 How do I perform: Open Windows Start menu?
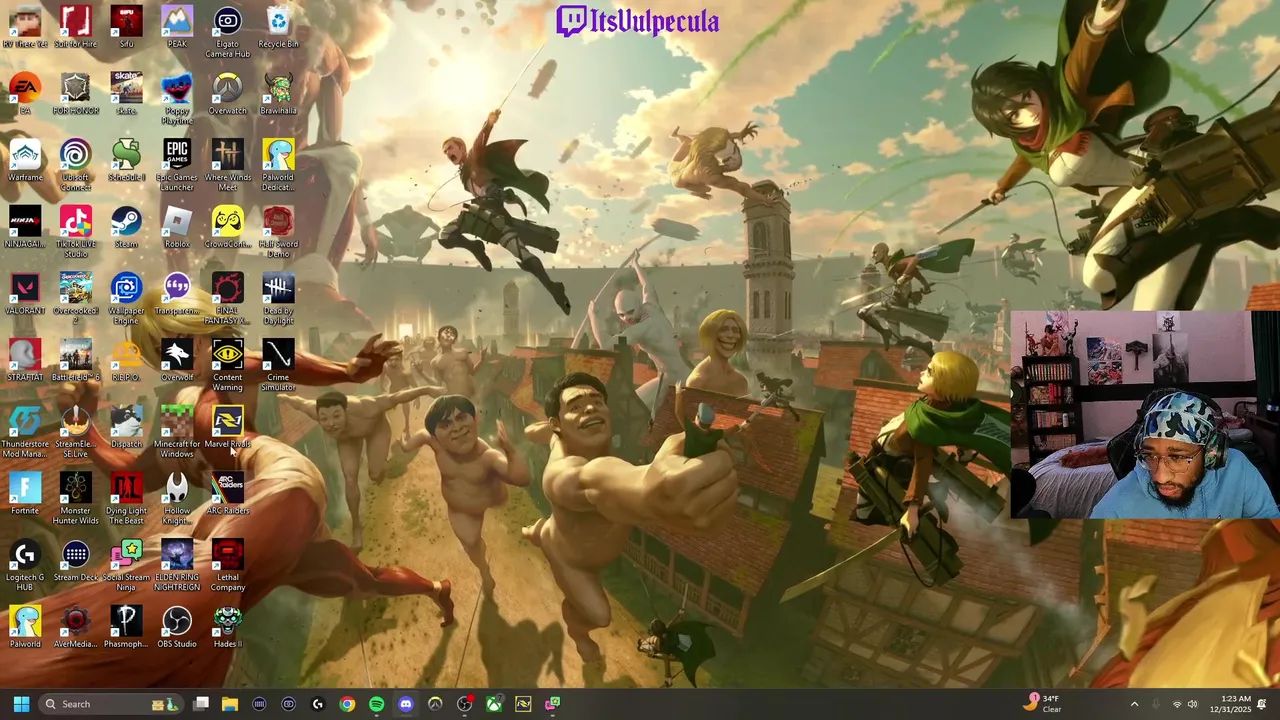pyautogui.click(x=21, y=704)
